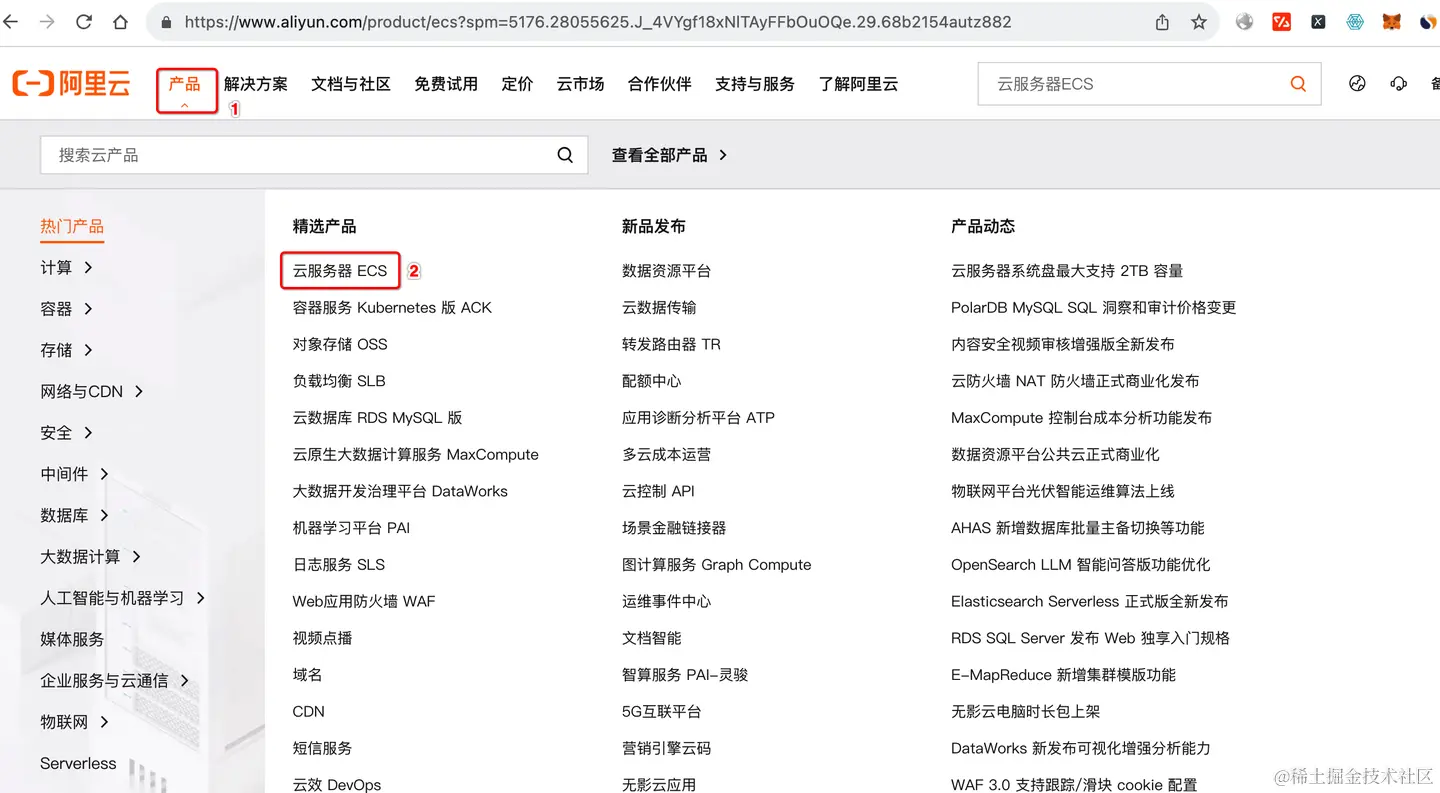Open the MetaMask fox extension icon

(1392, 22)
